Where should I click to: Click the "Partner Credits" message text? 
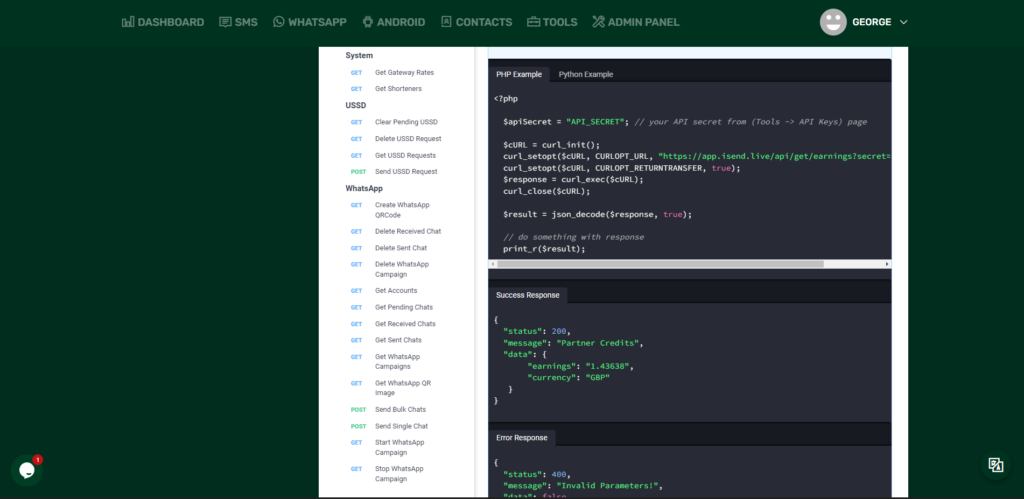pyautogui.click(x=600, y=343)
